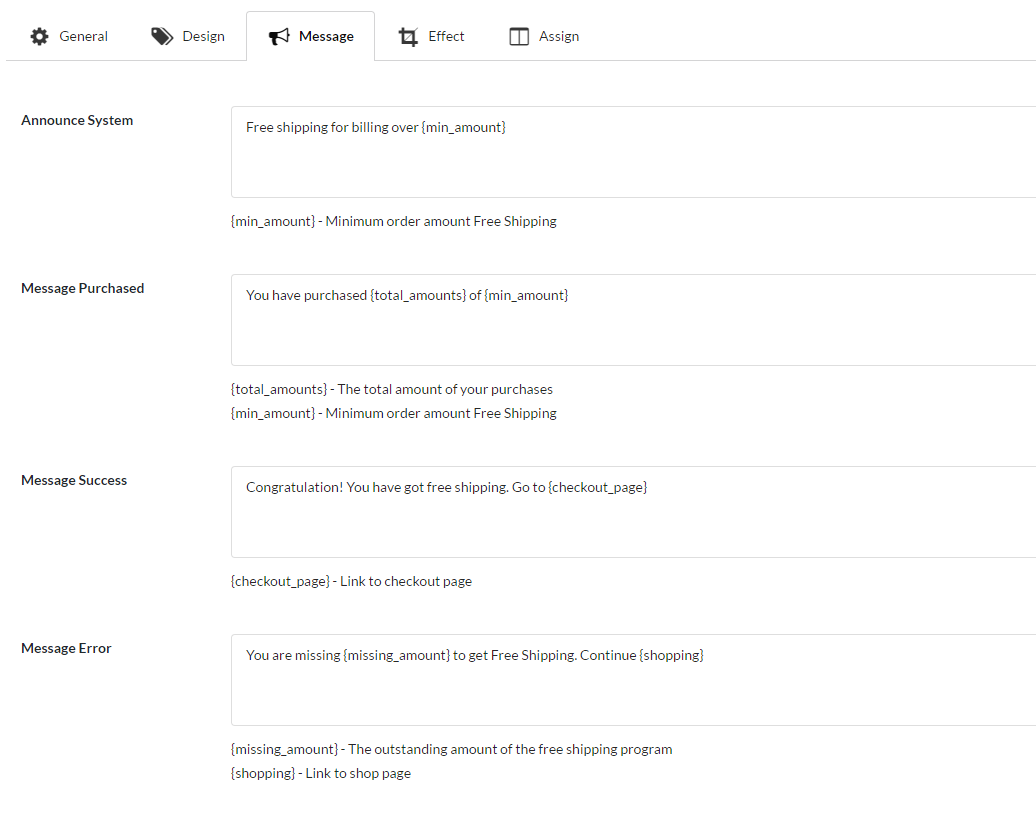Click the Message Purchased label
Viewport: 1036px width, 831px height.
pos(82,288)
